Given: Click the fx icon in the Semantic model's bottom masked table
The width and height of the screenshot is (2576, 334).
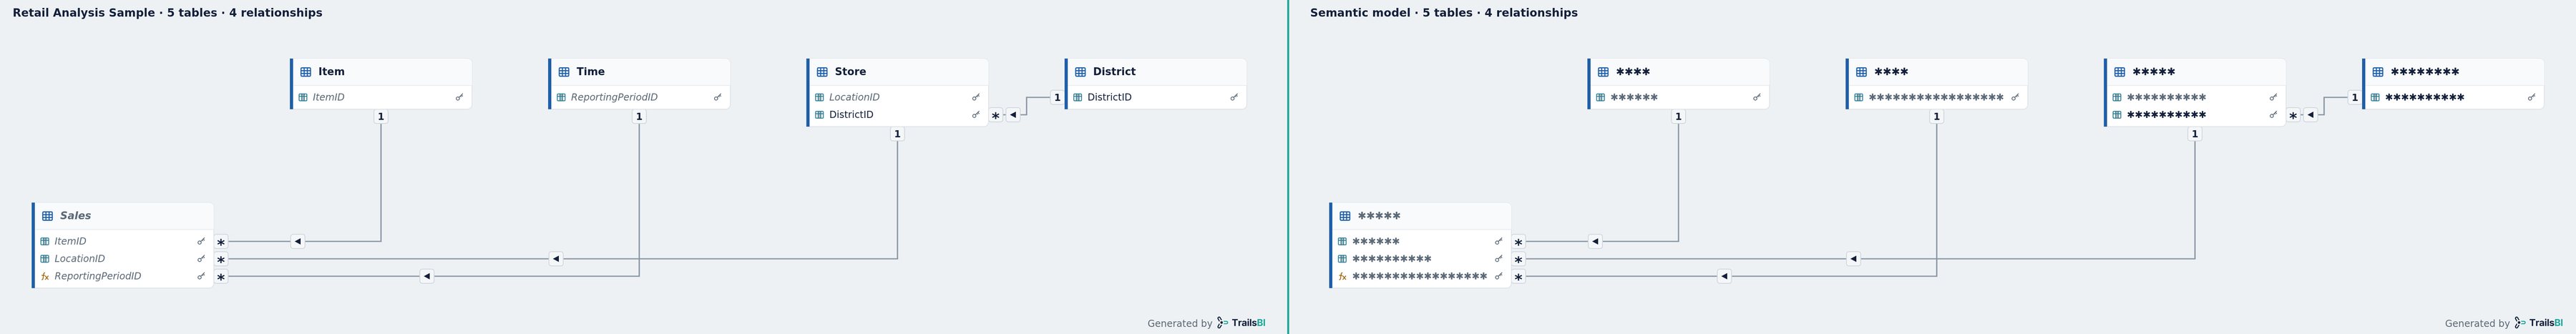Looking at the screenshot, I should coord(1342,276).
